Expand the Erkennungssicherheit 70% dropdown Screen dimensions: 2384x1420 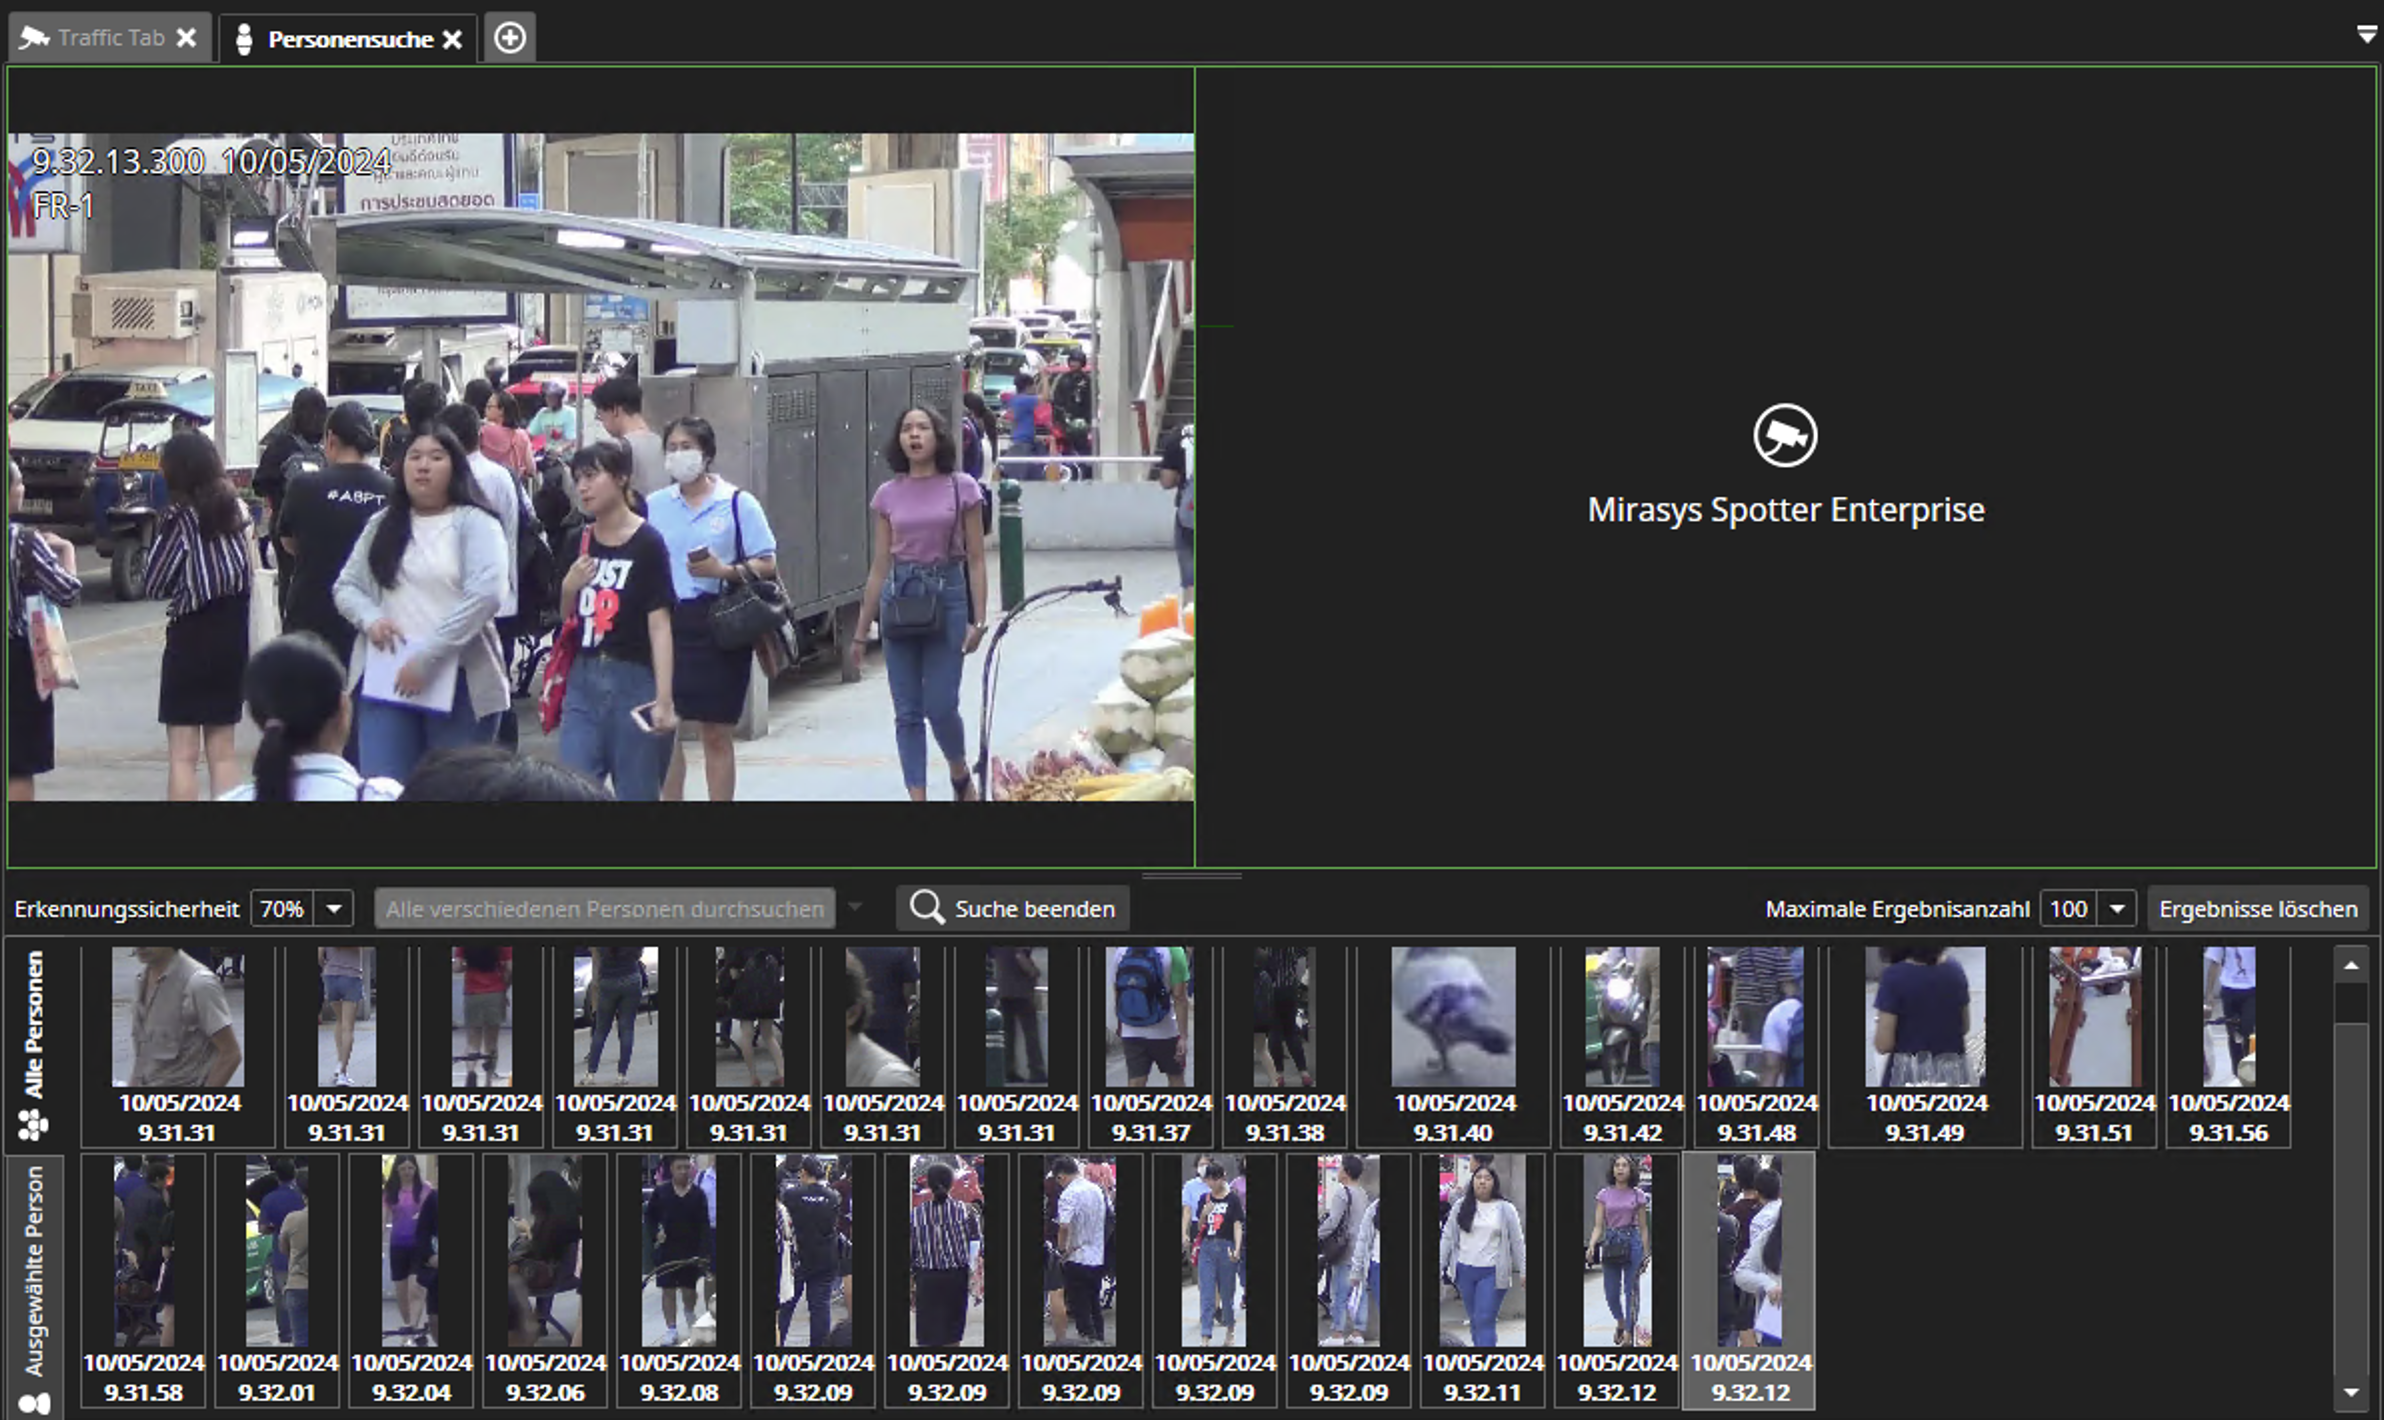pyautogui.click(x=334, y=909)
